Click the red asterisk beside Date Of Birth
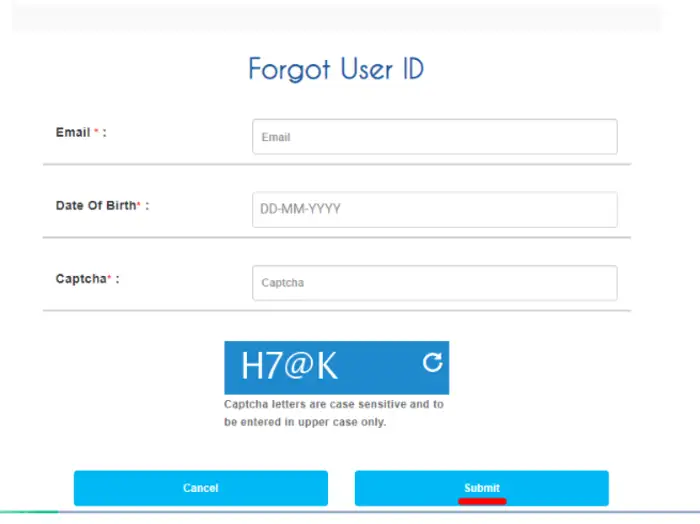The width and height of the screenshot is (700, 524). click(x=139, y=205)
